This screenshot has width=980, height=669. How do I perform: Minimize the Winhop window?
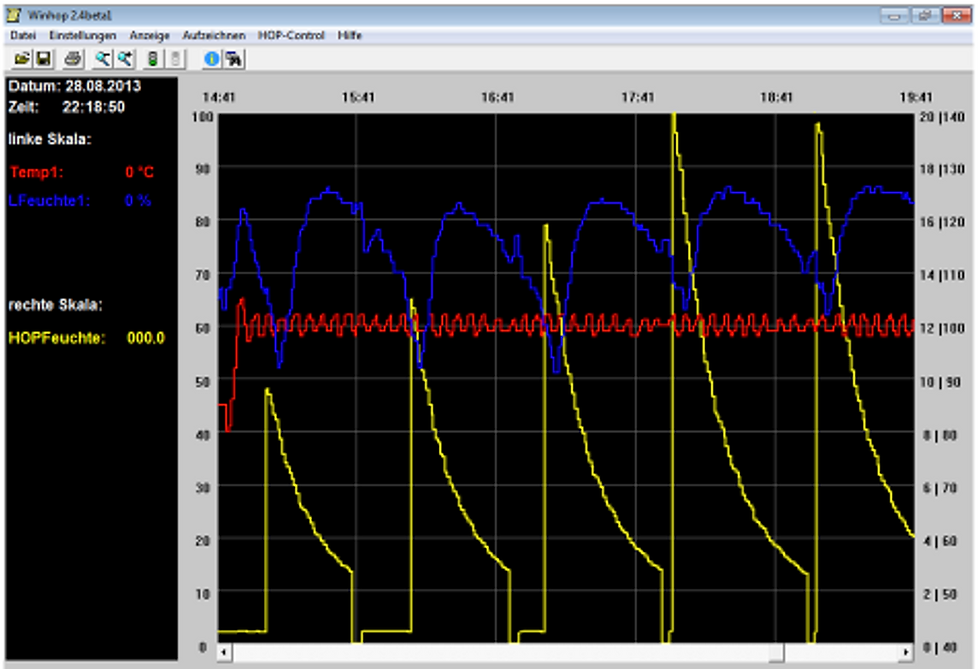click(894, 16)
